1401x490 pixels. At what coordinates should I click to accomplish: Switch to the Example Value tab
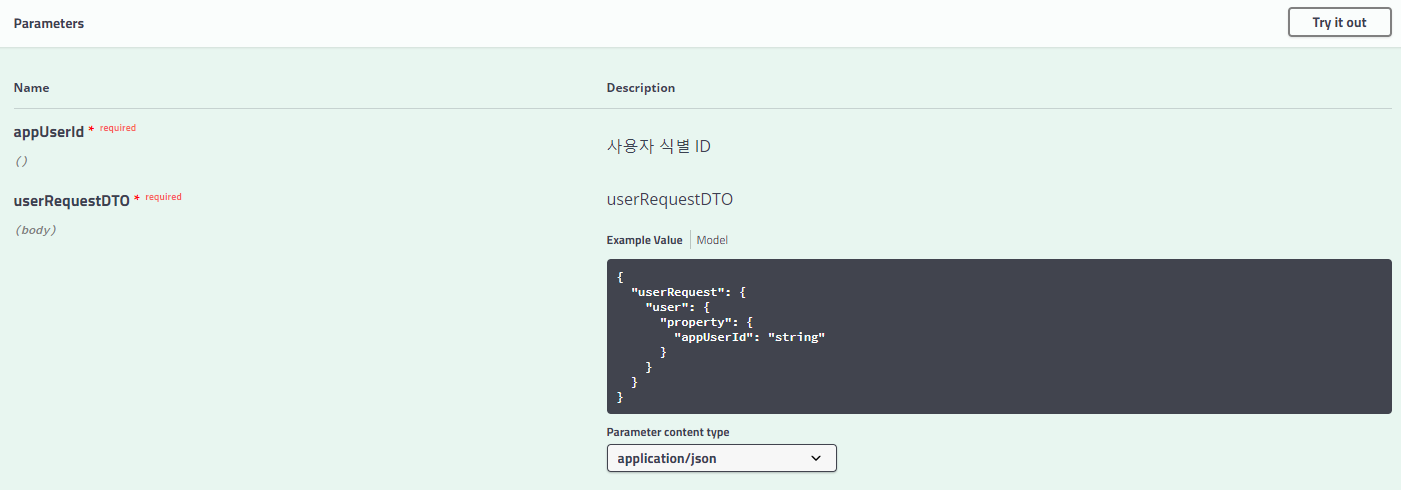(x=644, y=240)
